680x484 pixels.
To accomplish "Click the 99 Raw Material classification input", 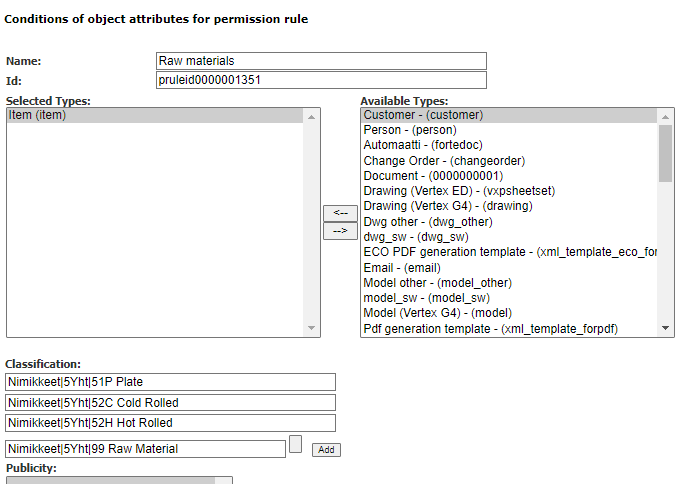I will point(145,449).
